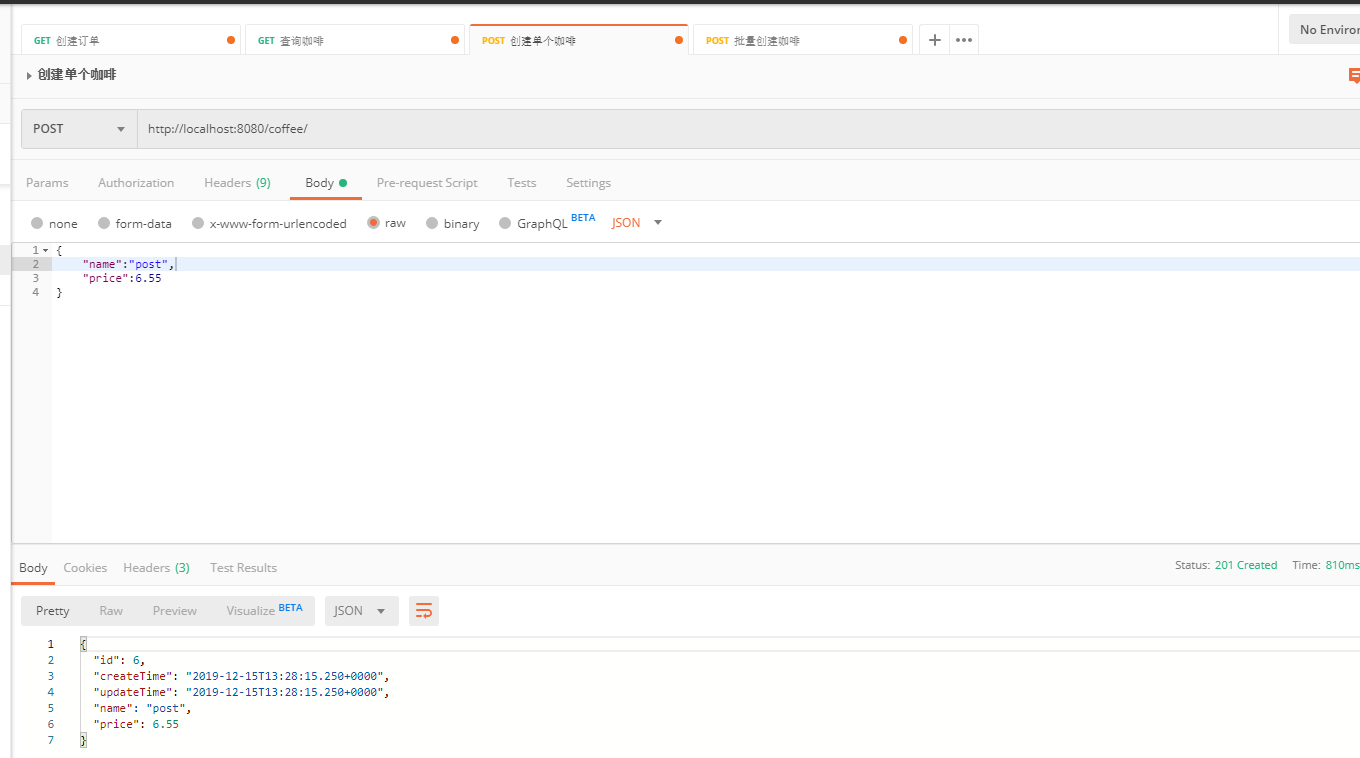Select x-www-form-urlencoded body type
Image resolution: width=1360 pixels, height=758 pixels.
click(x=198, y=224)
